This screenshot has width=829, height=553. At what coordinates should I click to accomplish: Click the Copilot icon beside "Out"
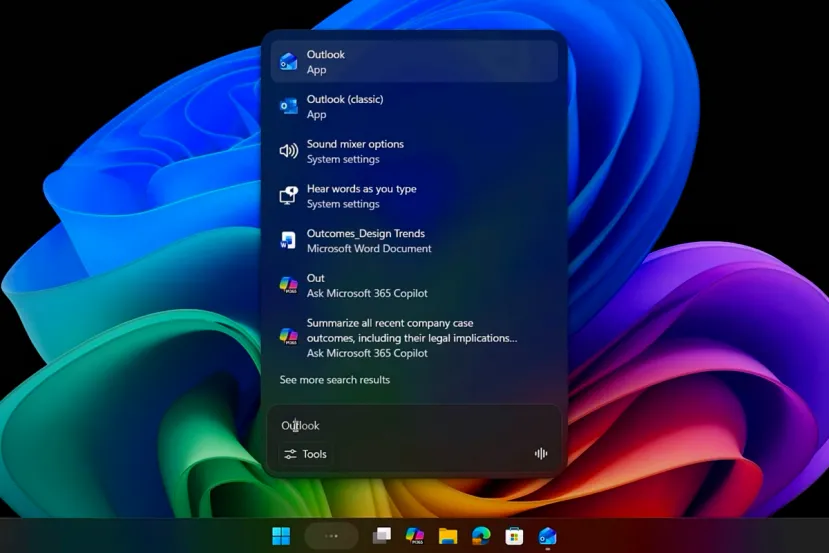(288, 285)
